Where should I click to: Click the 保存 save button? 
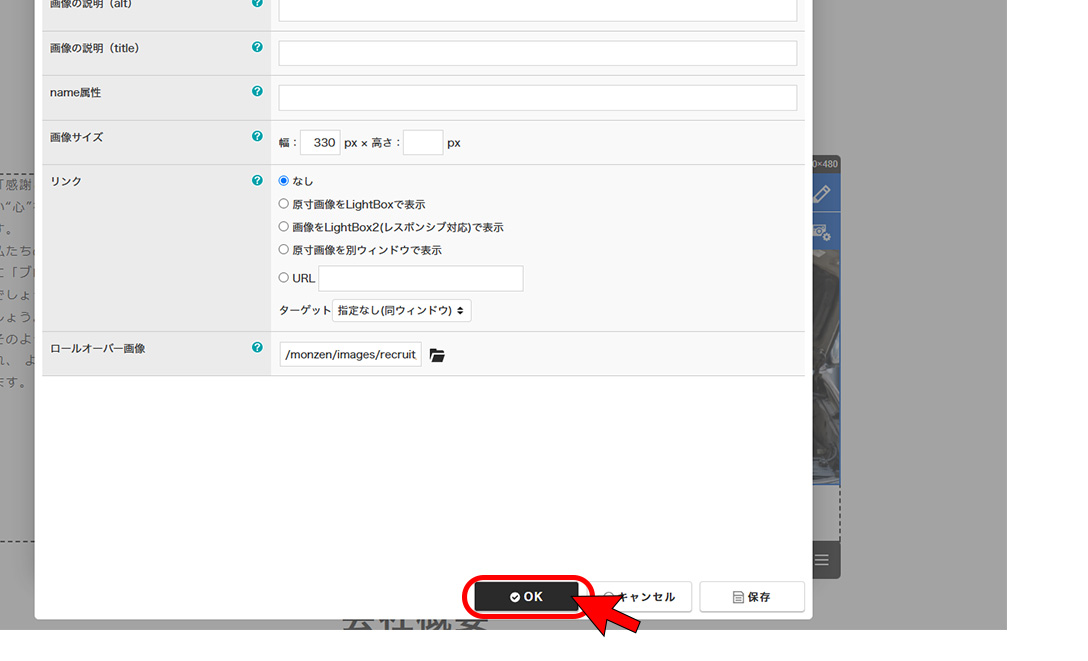click(x=752, y=597)
